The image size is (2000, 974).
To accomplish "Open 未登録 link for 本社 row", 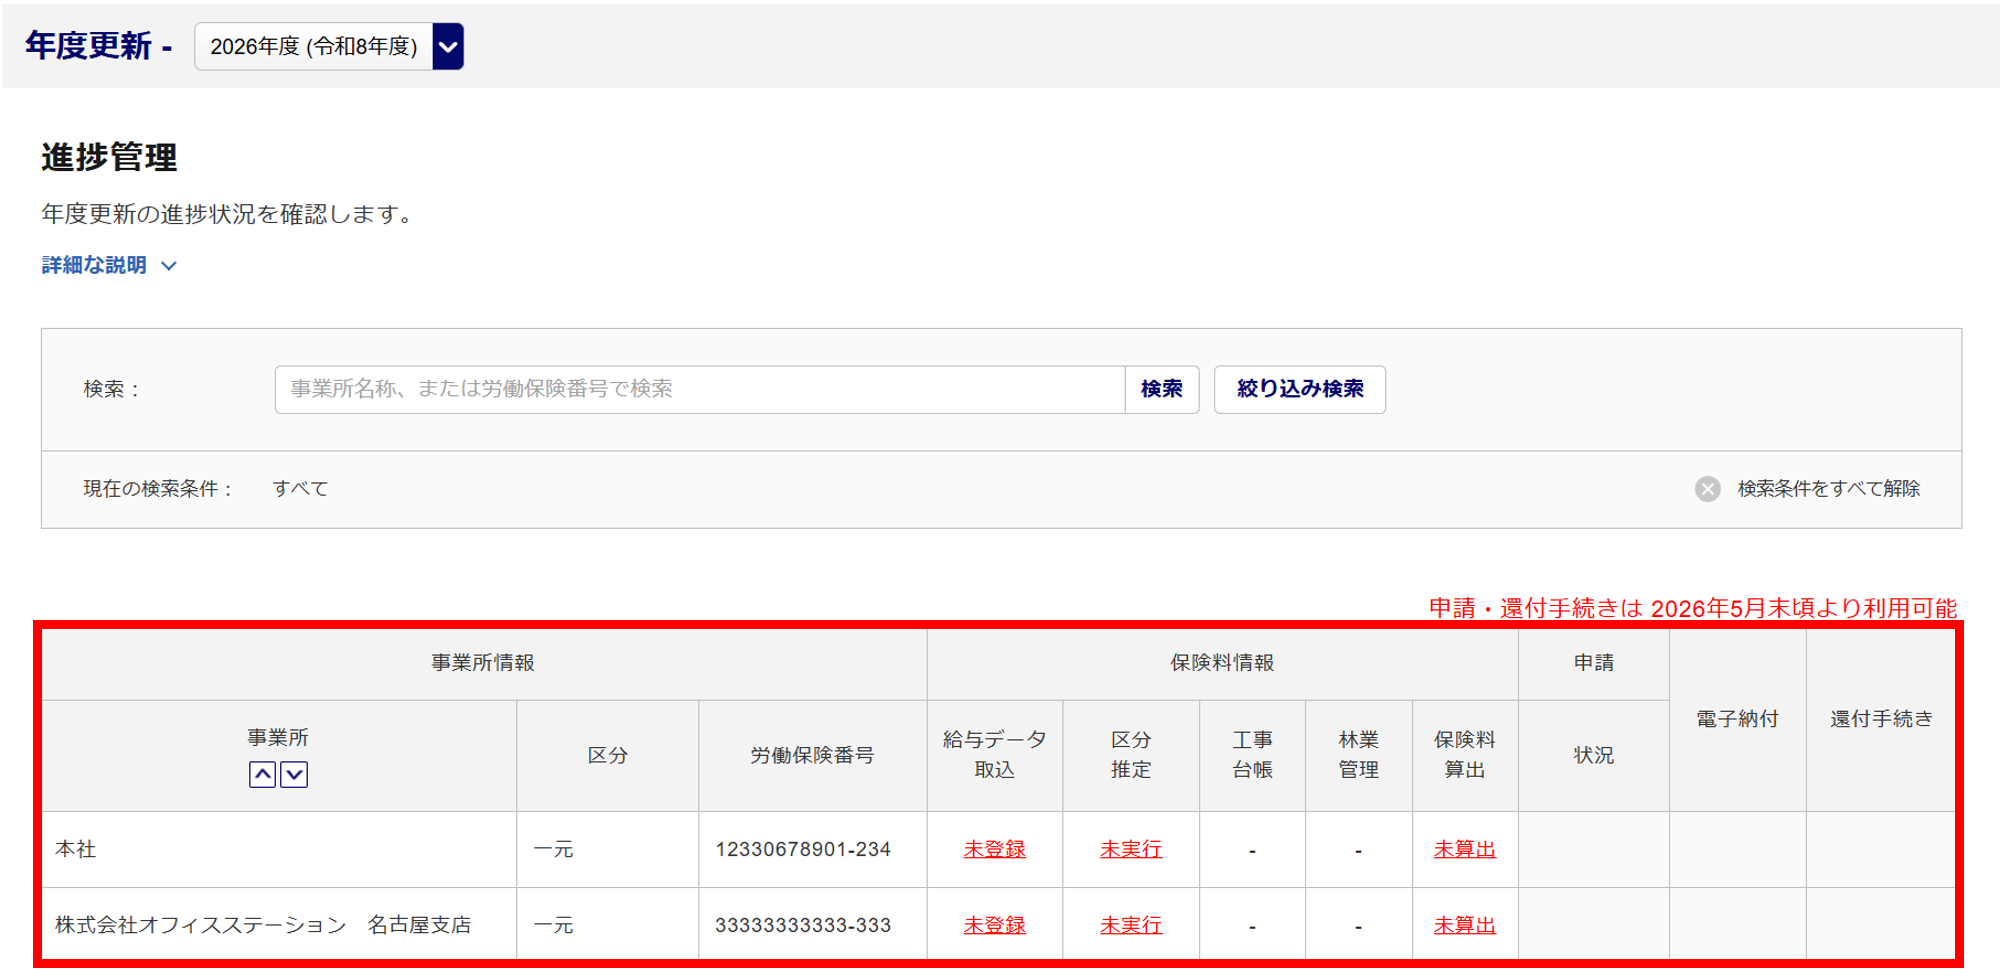I will click(x=994, y=850).
